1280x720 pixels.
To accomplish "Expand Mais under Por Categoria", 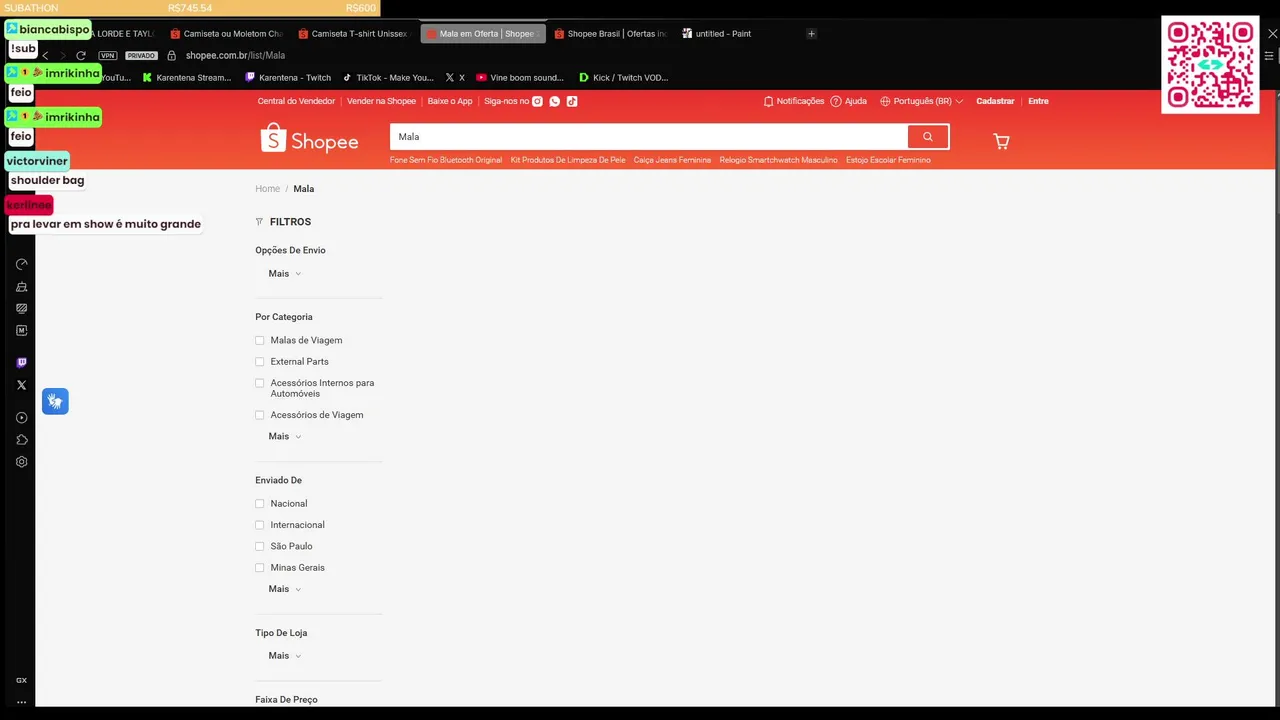I will pos(284,437).
